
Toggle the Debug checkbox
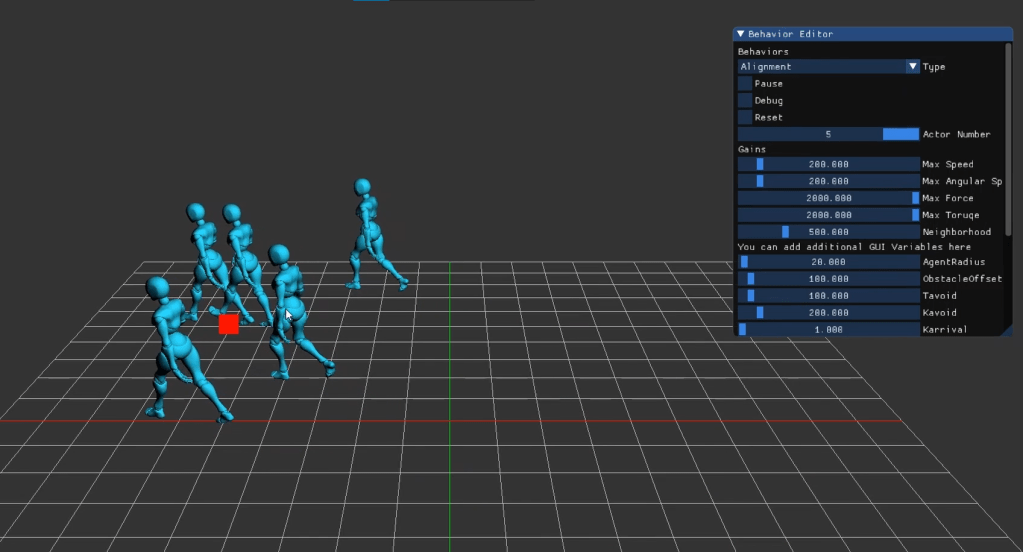745,101
